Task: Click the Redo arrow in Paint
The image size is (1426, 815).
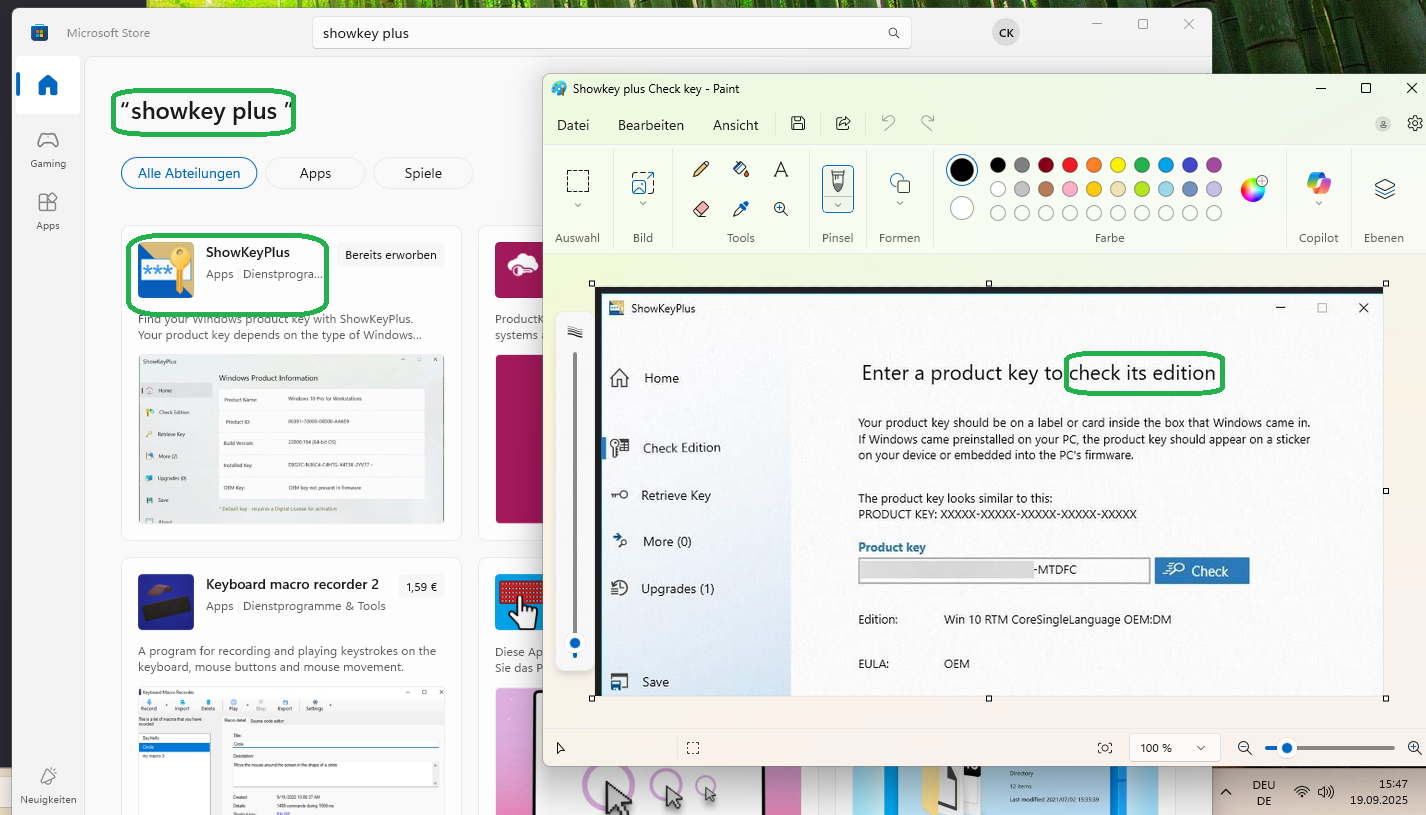Action: click(x=927, y=124)
